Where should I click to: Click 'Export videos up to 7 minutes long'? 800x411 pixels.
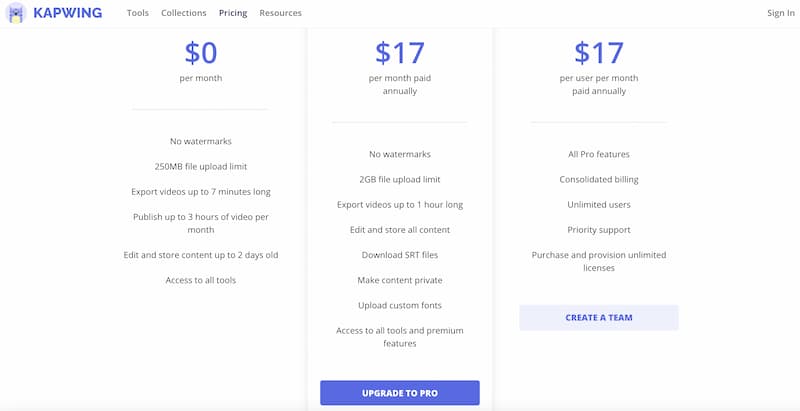click(200, 191)
